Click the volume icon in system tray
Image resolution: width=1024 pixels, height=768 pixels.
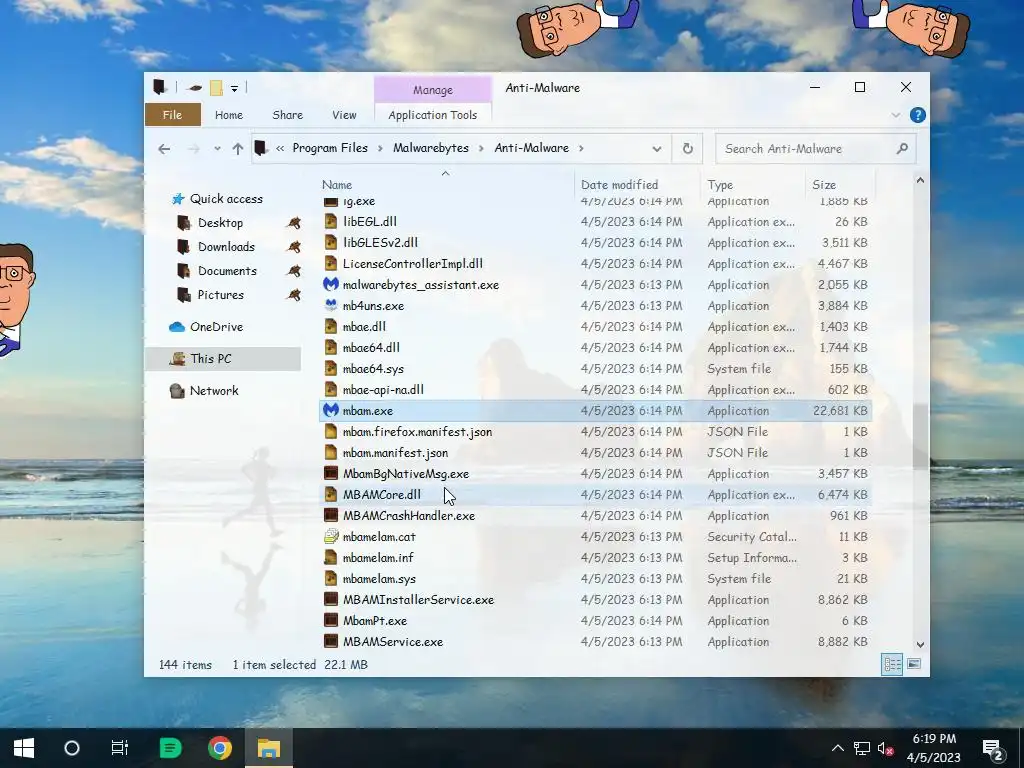tap(885, 748)
